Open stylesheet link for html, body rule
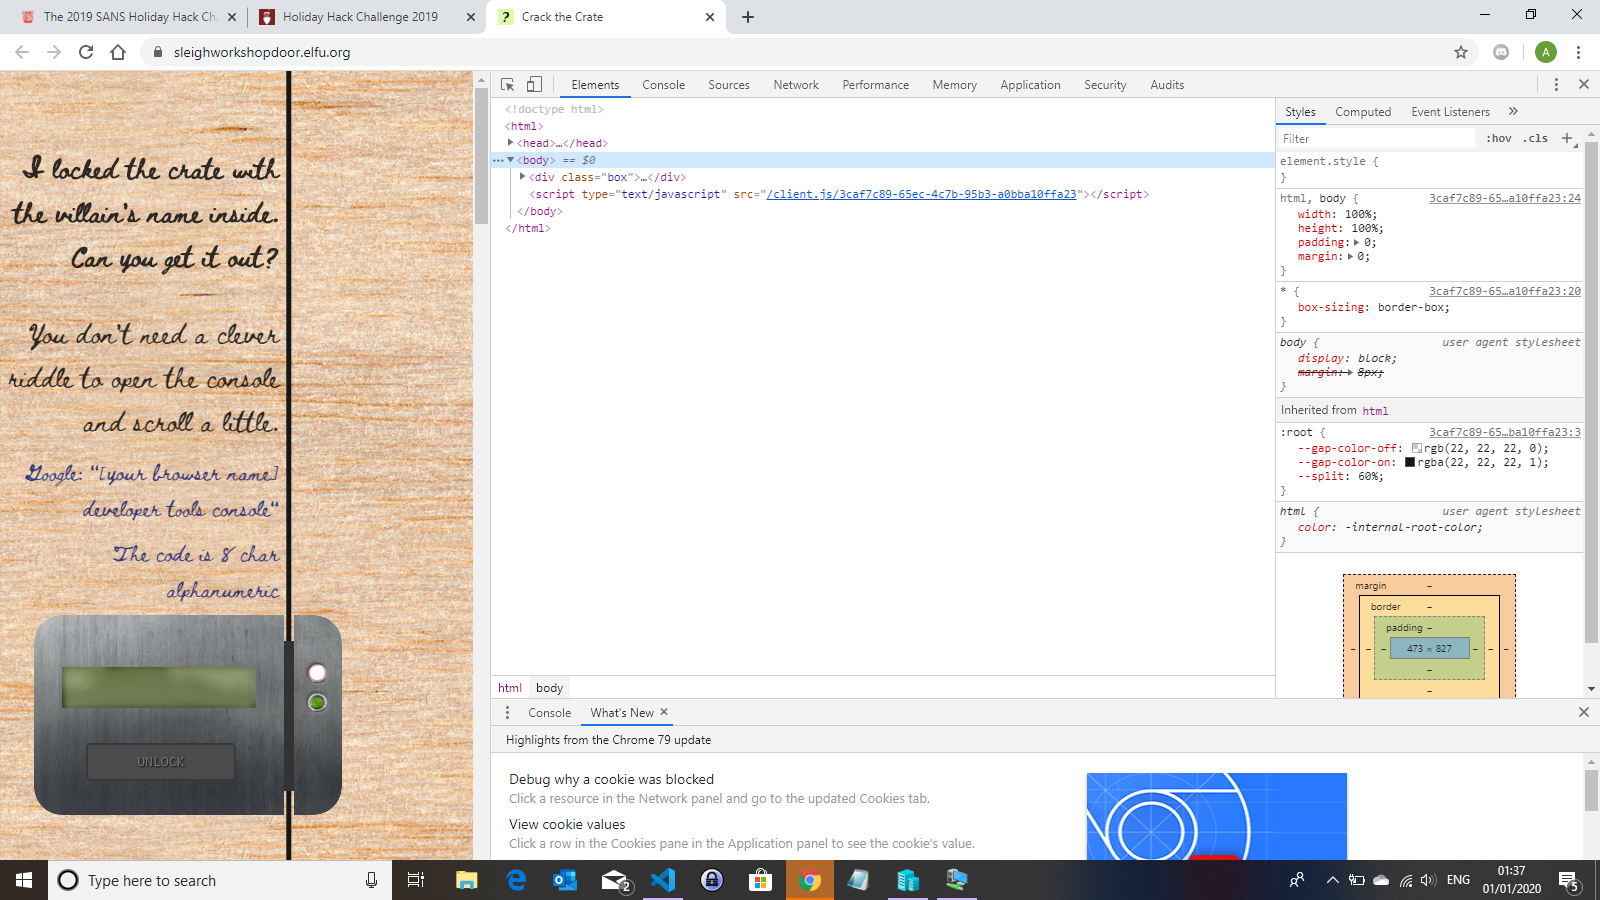1600x900 pixels. 1505,198
